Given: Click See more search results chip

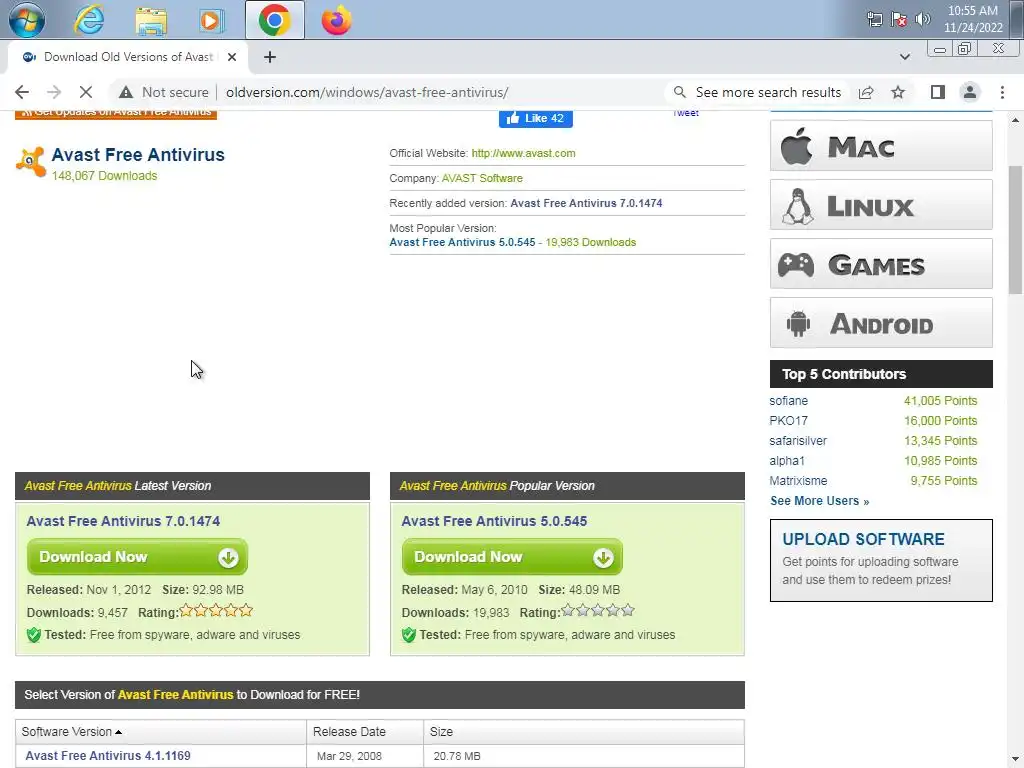Looking at the screenshot, I should tap(757, 92).
